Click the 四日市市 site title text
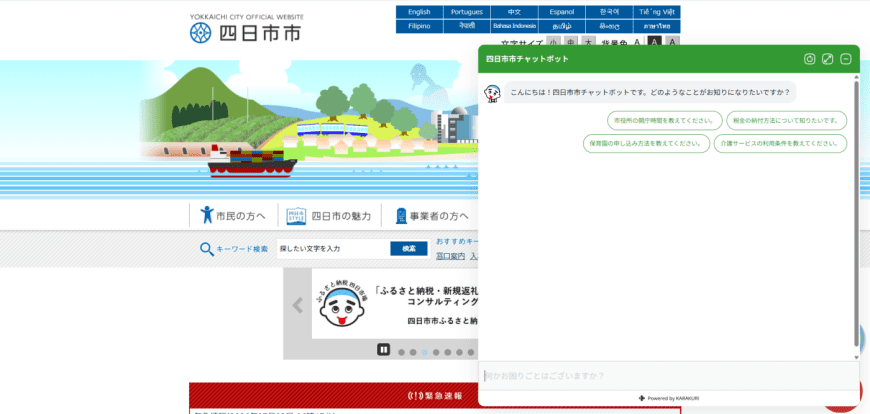The image size is (870, 414). click(260, 33)
